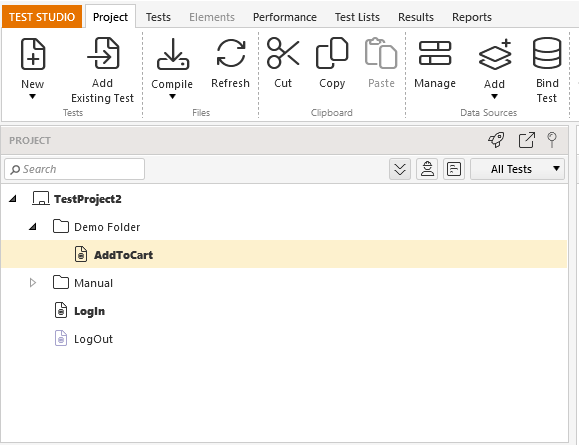
Task: Open the All Tests filter dropdown
Action: 517,170
